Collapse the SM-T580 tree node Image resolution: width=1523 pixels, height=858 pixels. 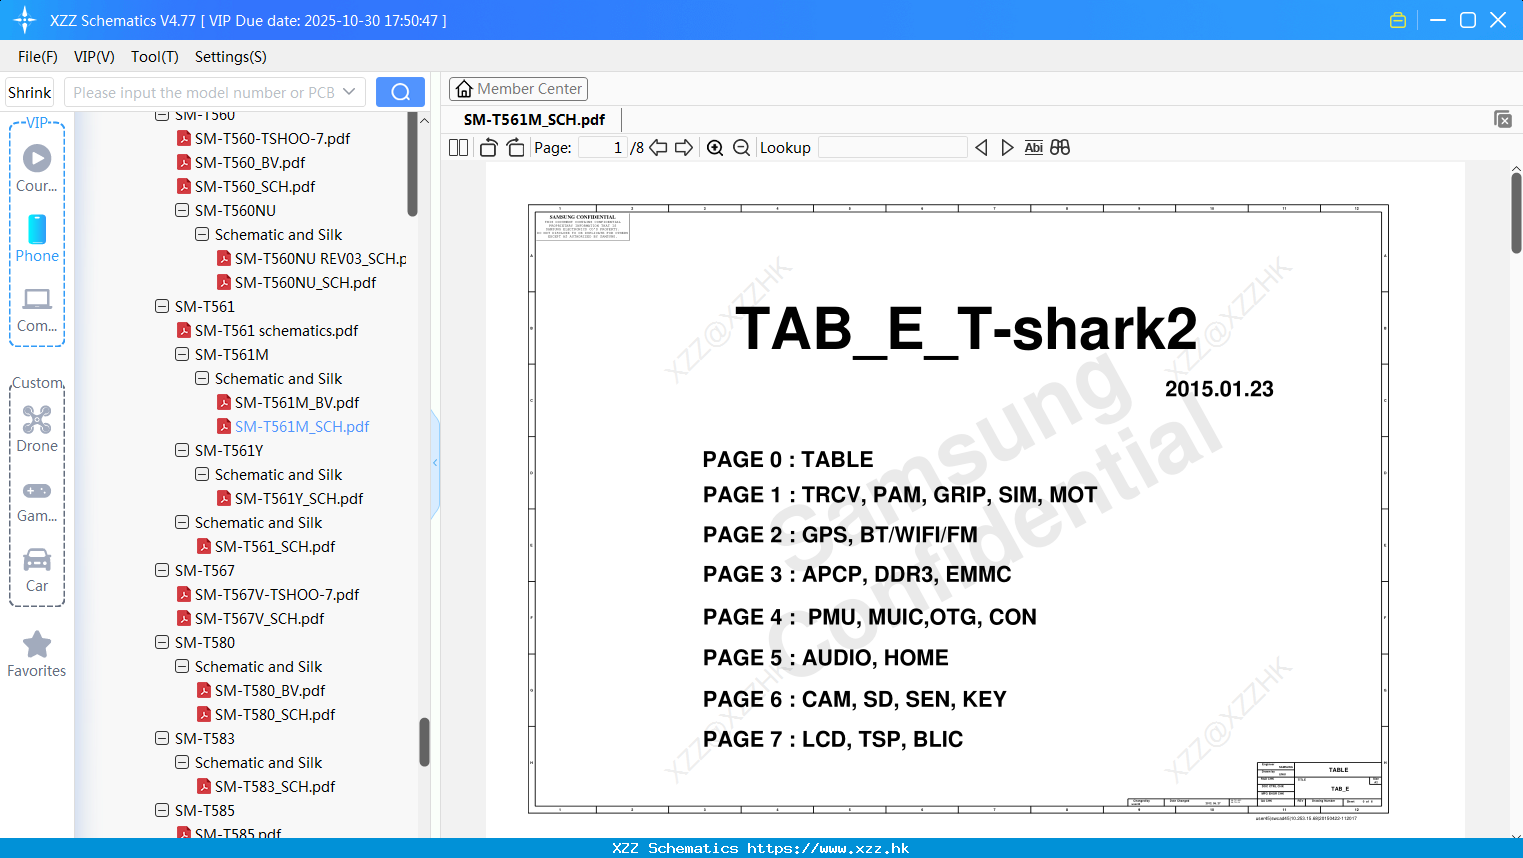click(x=162, y=642)
